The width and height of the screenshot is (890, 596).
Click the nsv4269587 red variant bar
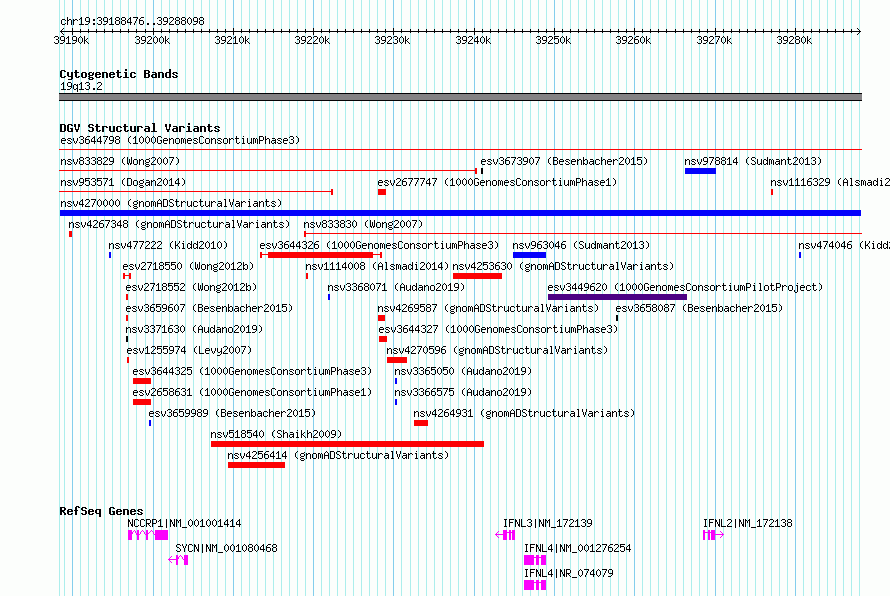tap(381, 318)
